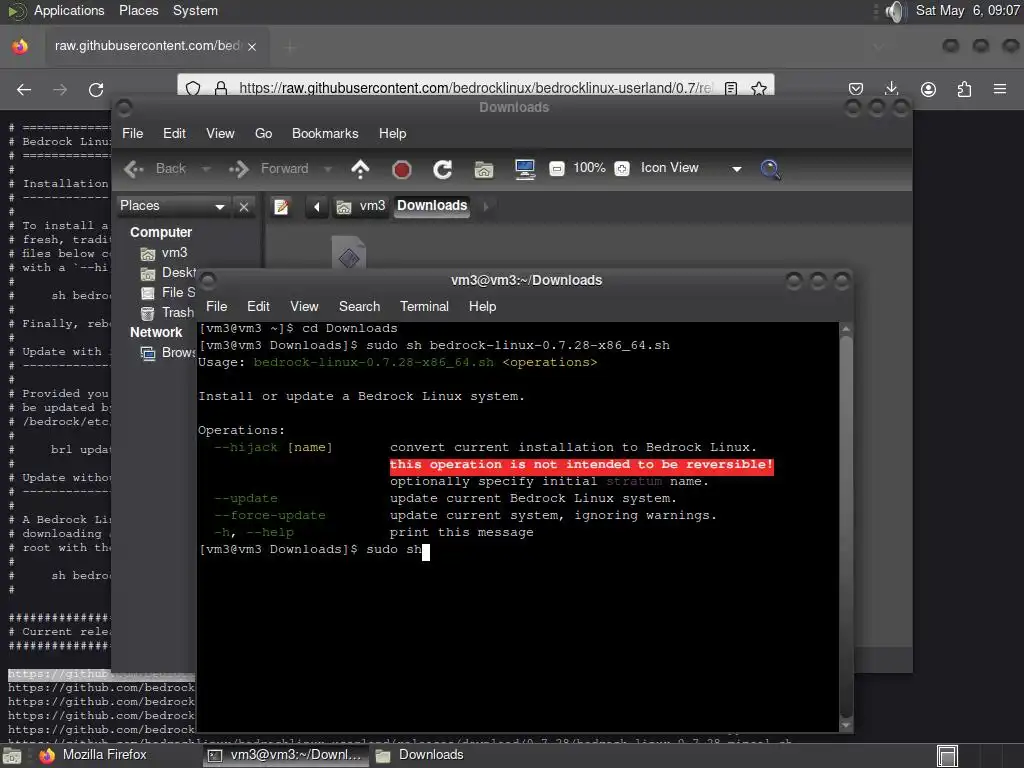This screenshot has width=1024, height=768.
Task: Toggle reader view icon in address bar
Action: pos(731,88)
